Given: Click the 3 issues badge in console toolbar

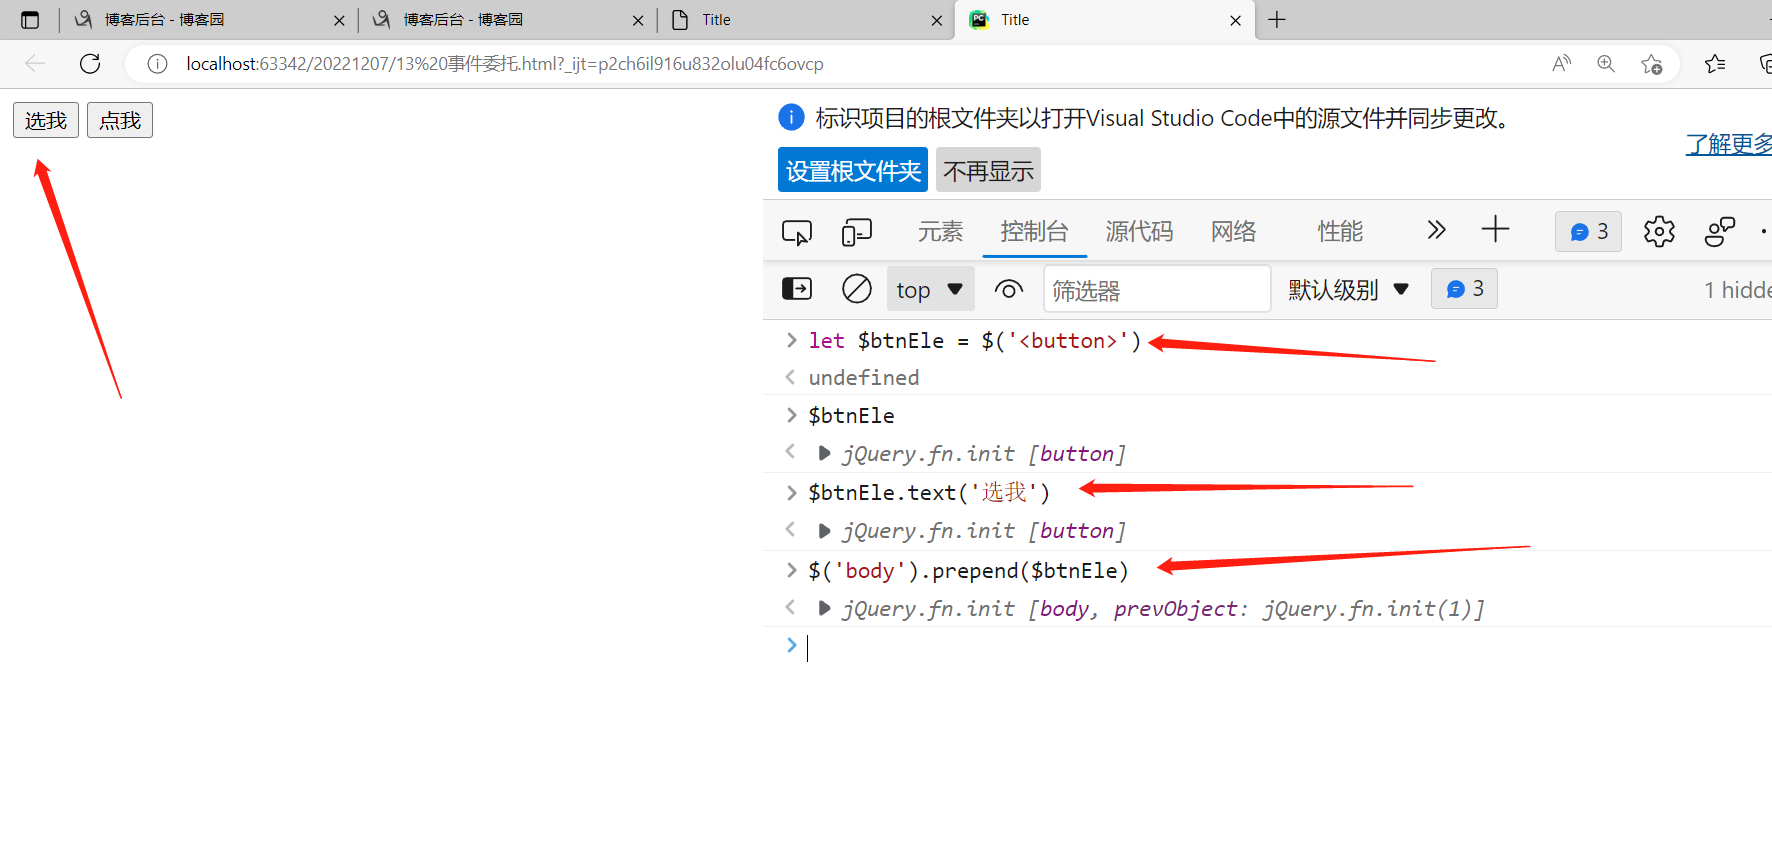Looking at the screenshot, I should 1464,289.
